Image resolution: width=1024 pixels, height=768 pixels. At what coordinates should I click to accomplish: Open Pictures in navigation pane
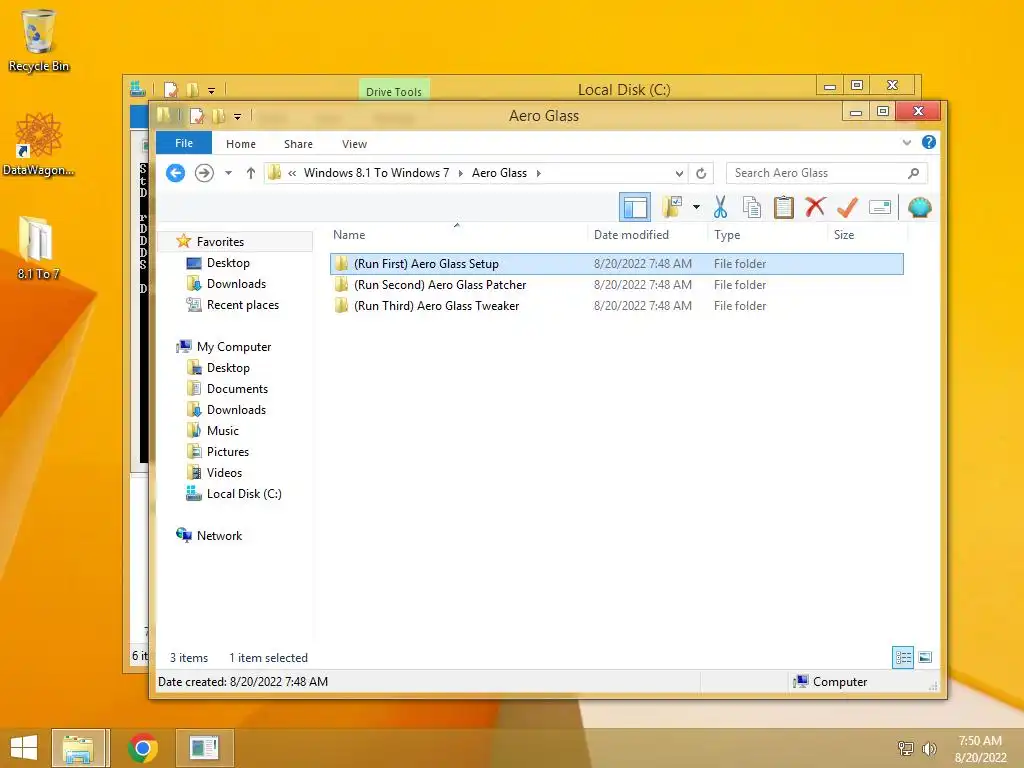click(x=228, y=452)
